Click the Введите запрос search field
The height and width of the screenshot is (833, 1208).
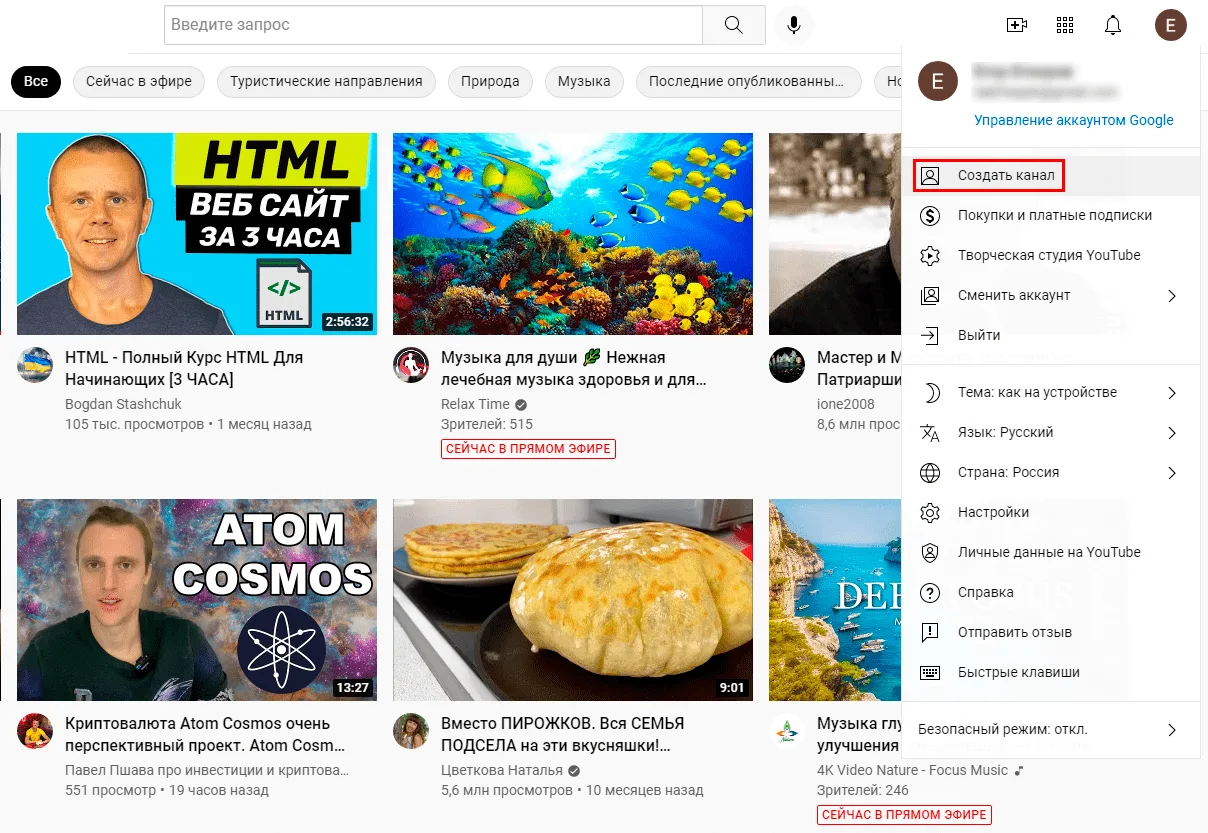433,25
